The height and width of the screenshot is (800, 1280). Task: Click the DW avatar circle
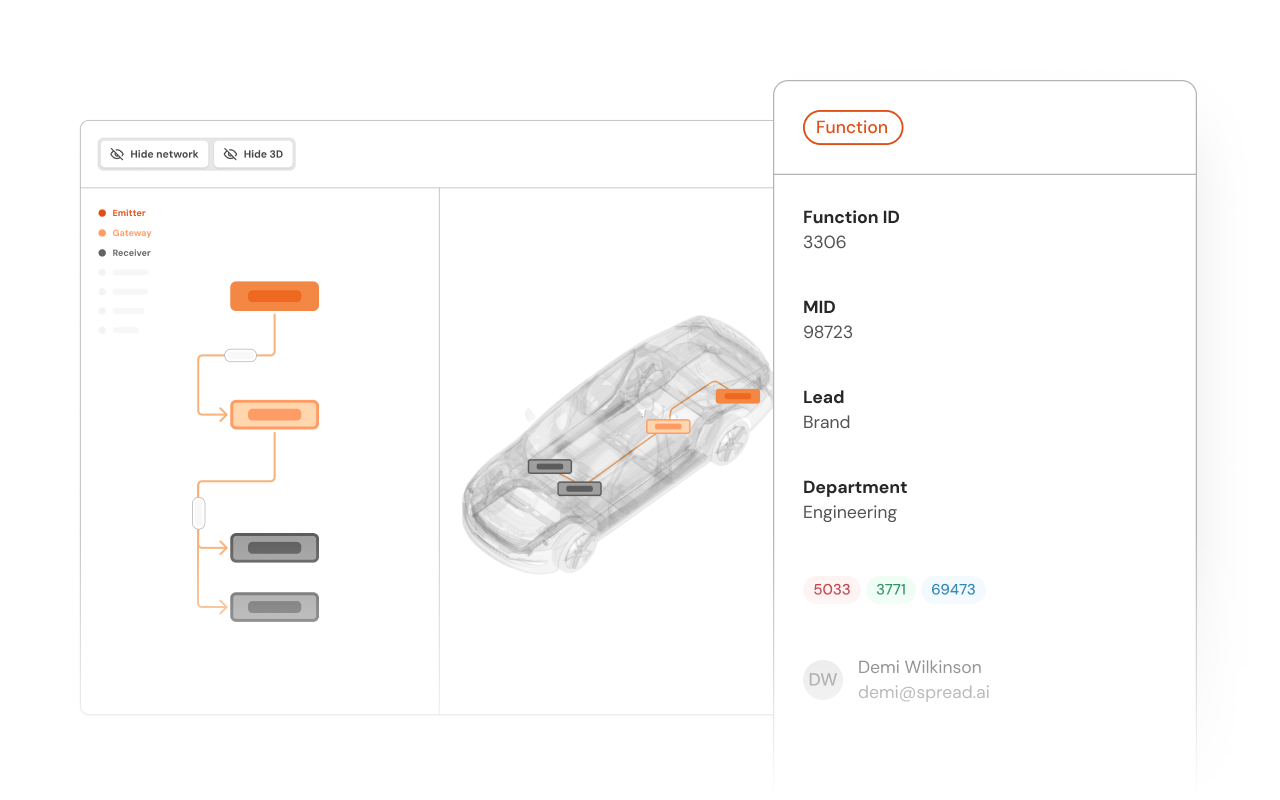click(x=823, y=680)
